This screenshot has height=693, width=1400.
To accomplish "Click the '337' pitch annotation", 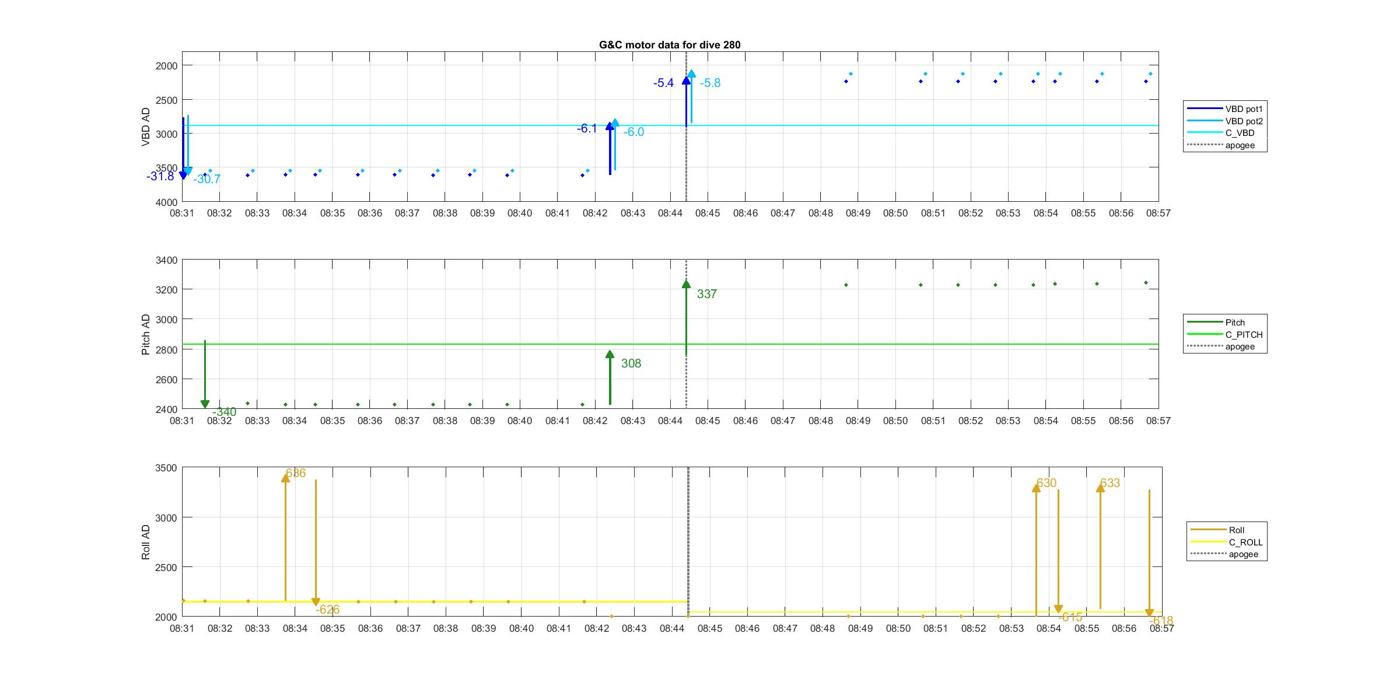I will click(x=707, y=294).
